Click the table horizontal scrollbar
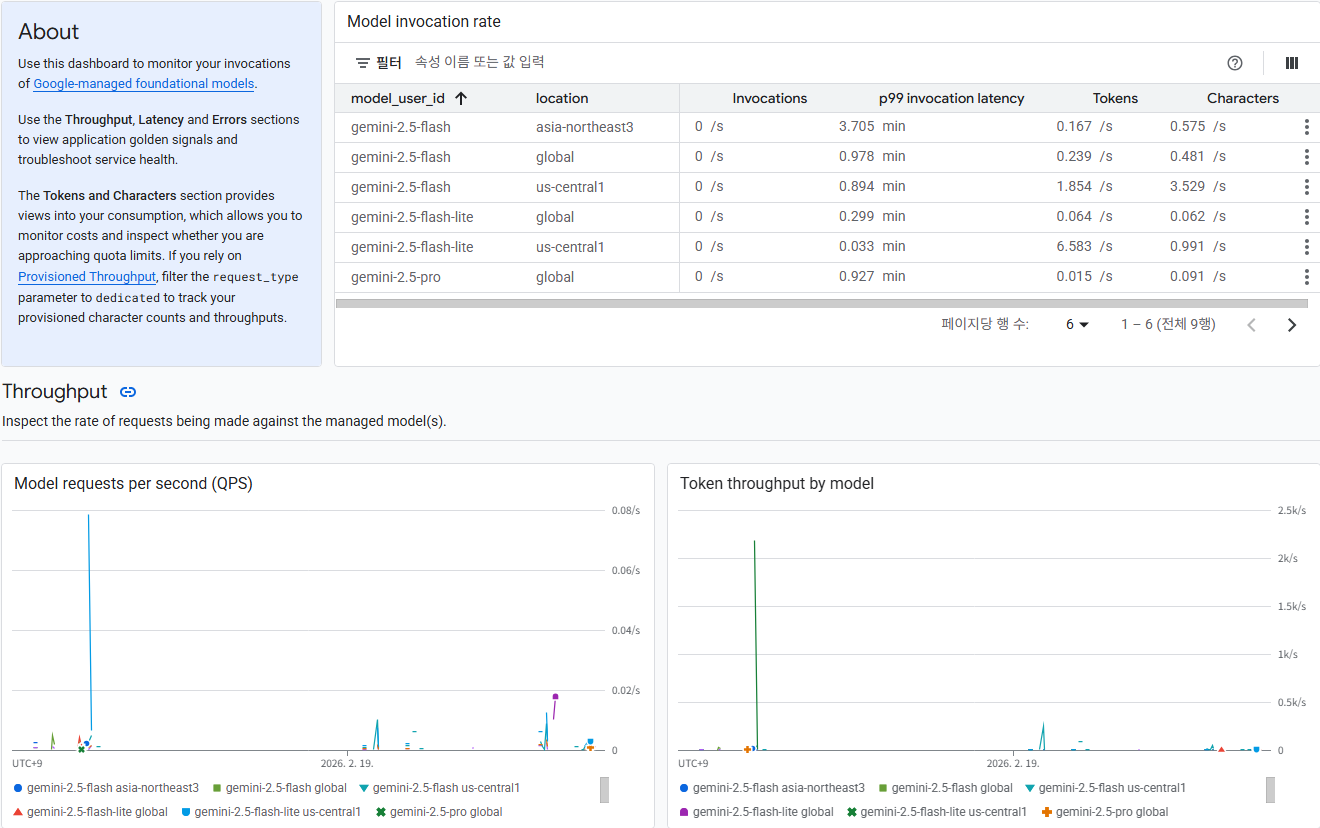The image size is (1320, 828). (x=821, y=303)
